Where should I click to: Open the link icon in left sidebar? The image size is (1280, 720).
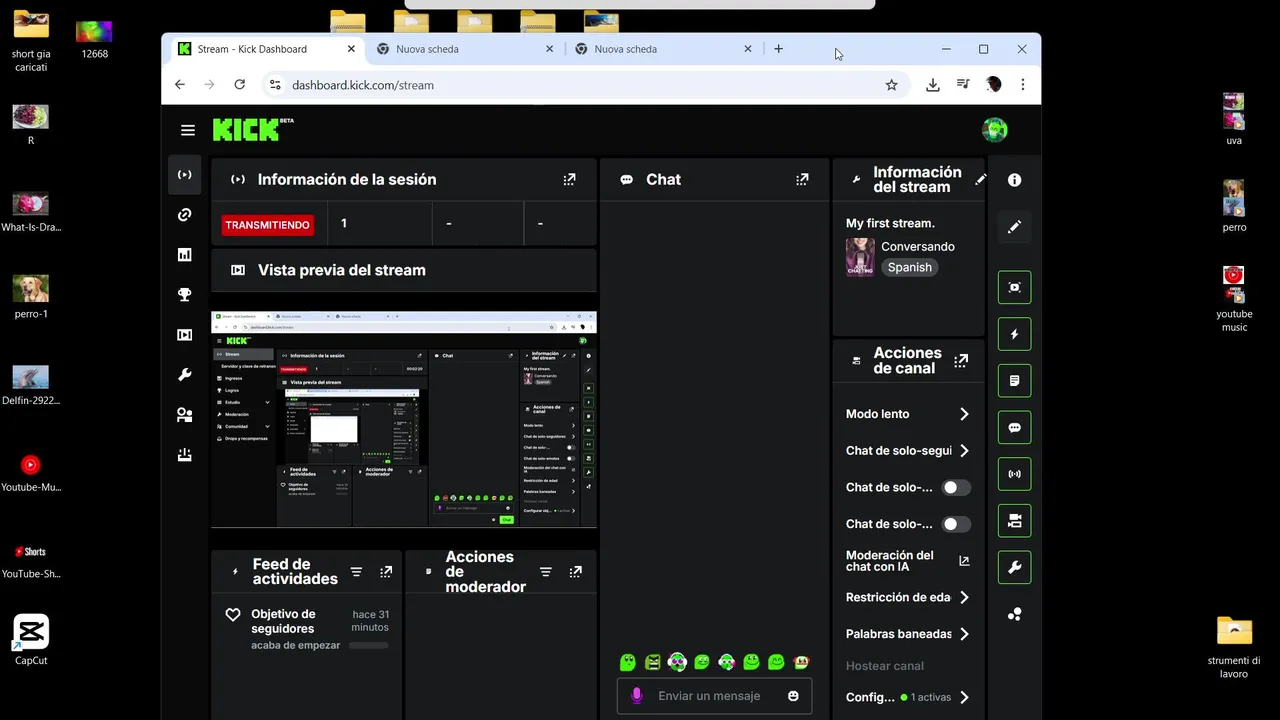click(x=184, y=215)
